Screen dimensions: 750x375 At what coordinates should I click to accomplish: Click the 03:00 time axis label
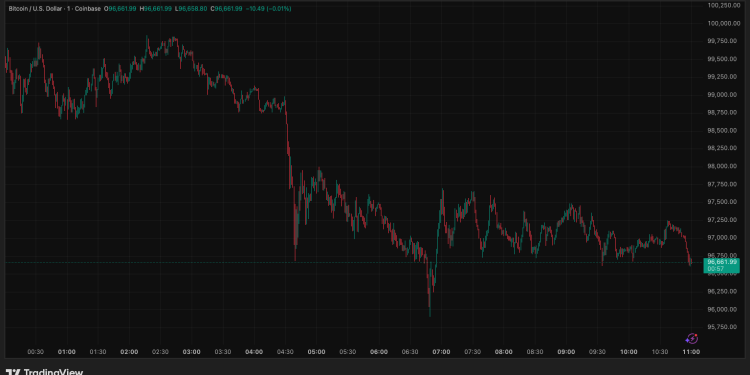pos(191,352)
